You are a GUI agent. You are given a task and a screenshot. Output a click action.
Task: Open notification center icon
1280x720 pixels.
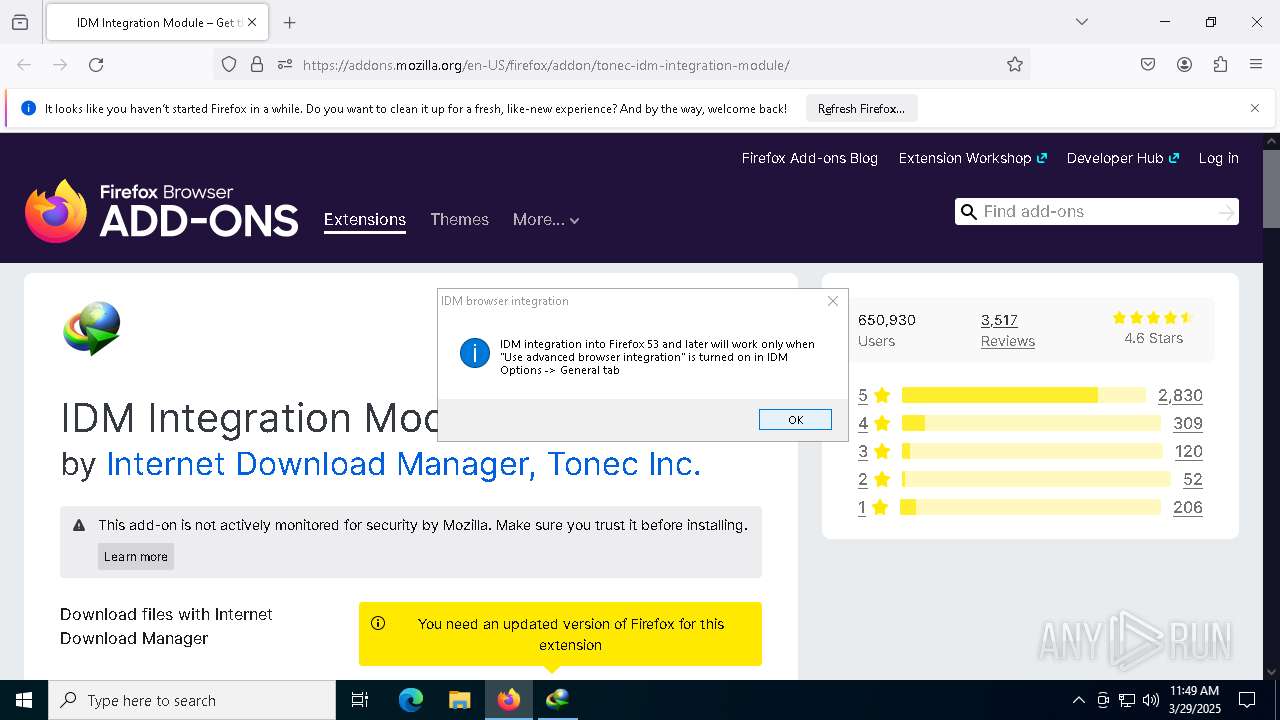tap(1247, 700)
